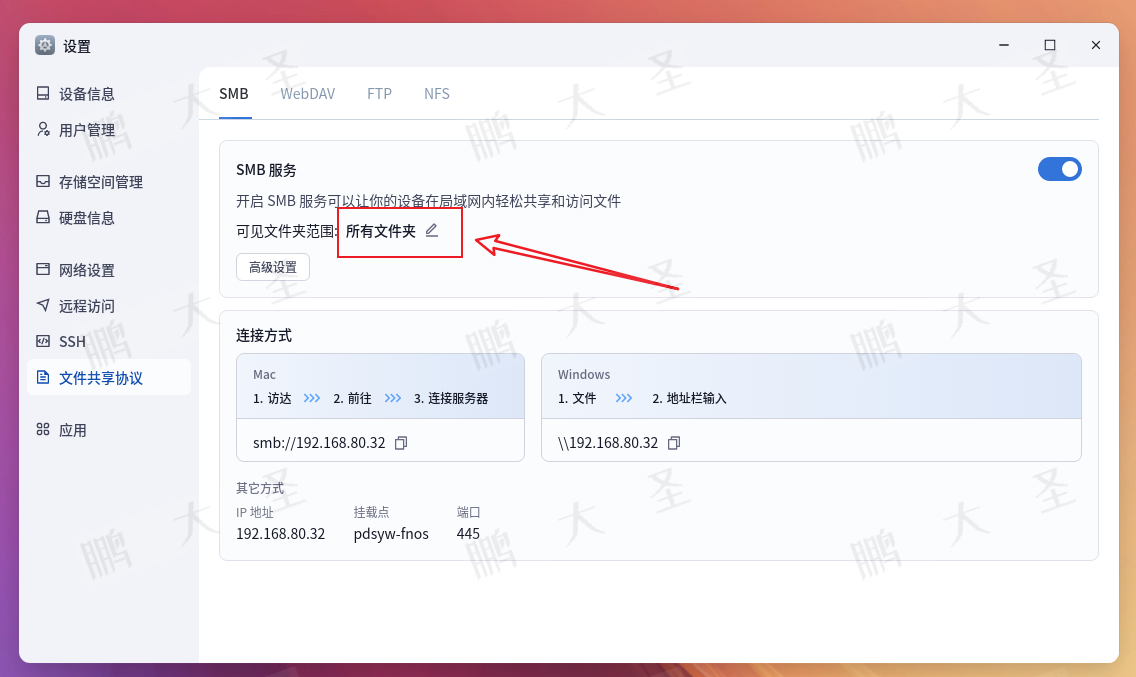Click the Windows heading in 连接方式
The image size is (1136, 677).
584,375
